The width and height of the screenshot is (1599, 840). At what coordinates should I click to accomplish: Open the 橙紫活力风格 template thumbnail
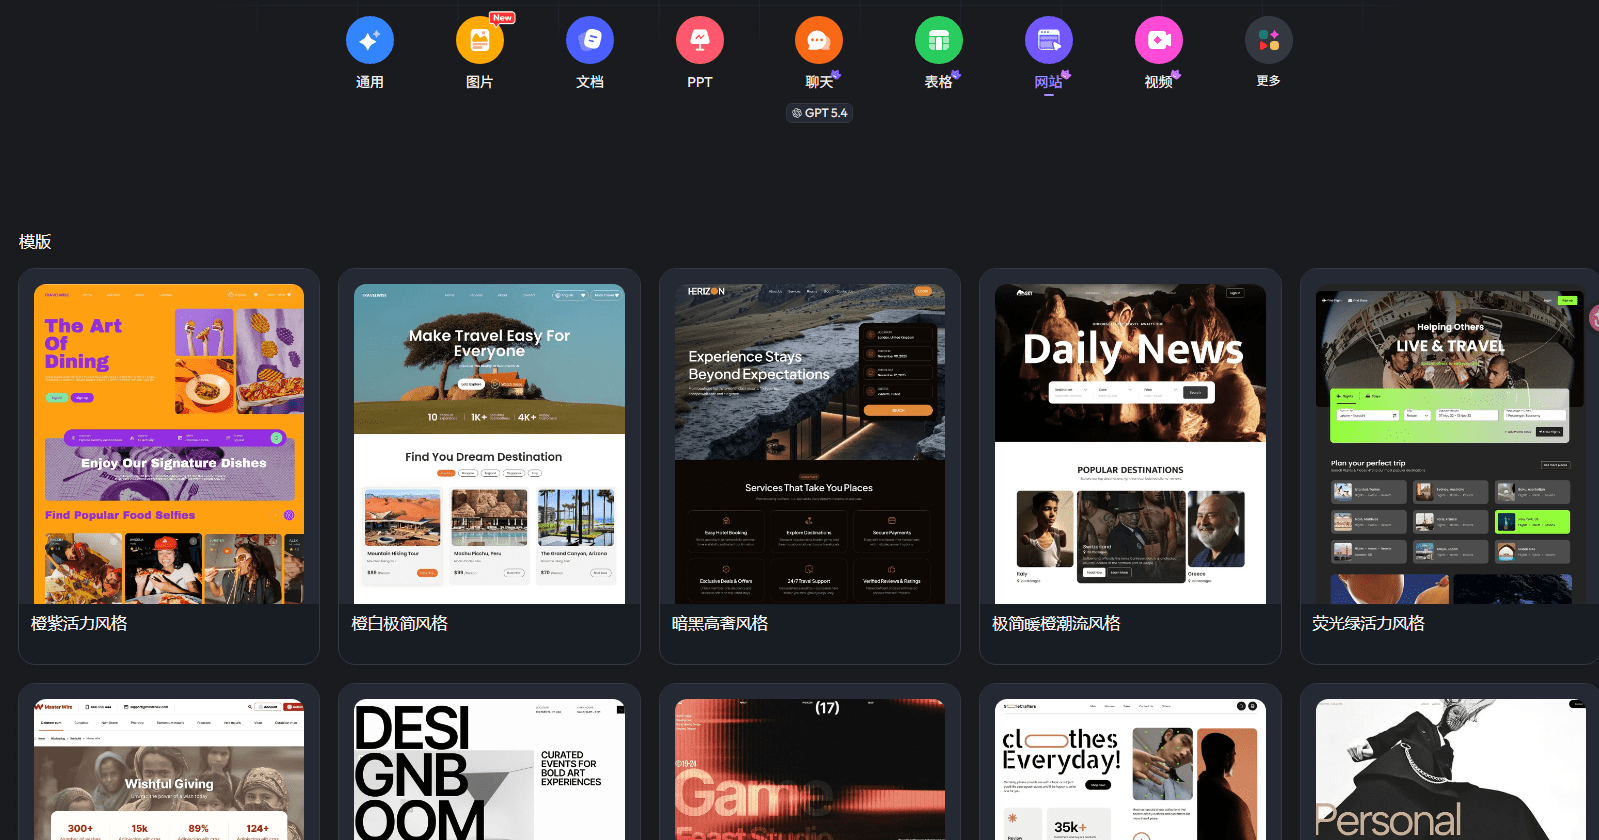(x=169, y=444)
